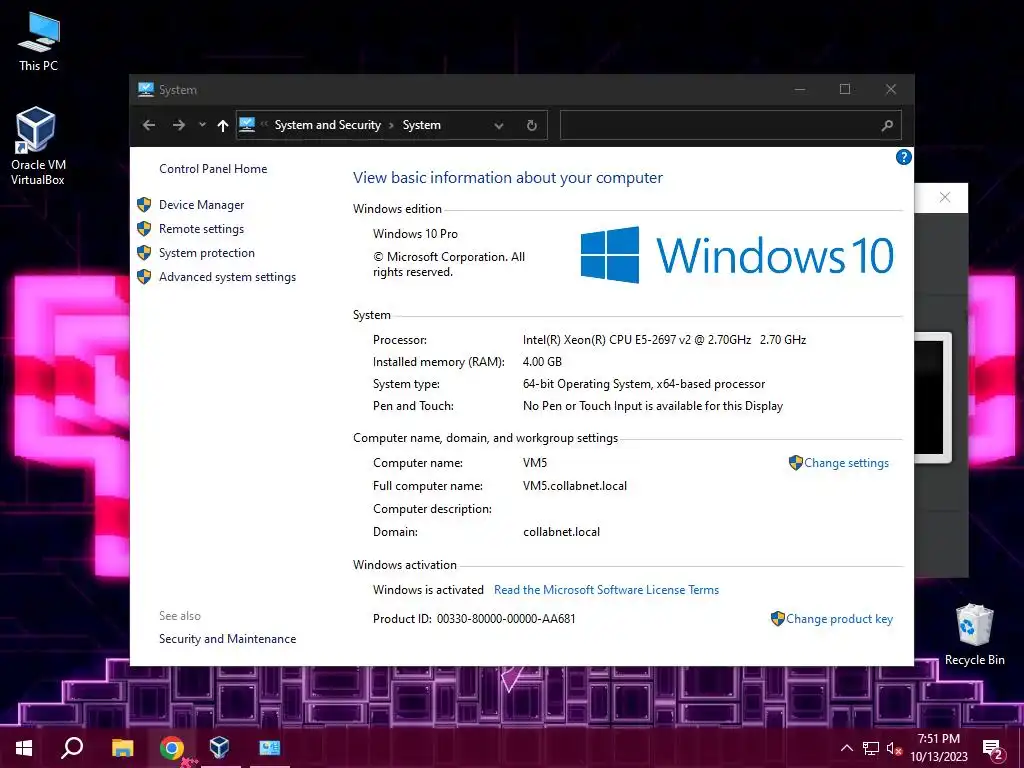Open Remote settings
The width and height of the screenshot is (1024, 768).
click(201, 229)
